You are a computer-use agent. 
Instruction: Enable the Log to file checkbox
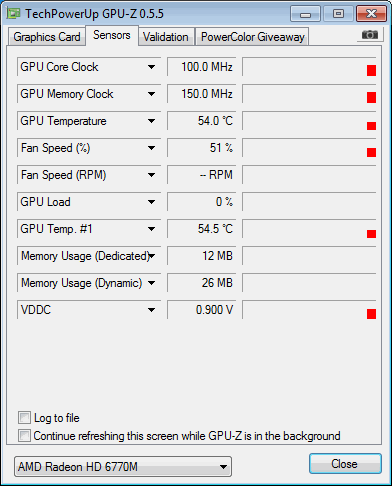click(24, 418)
